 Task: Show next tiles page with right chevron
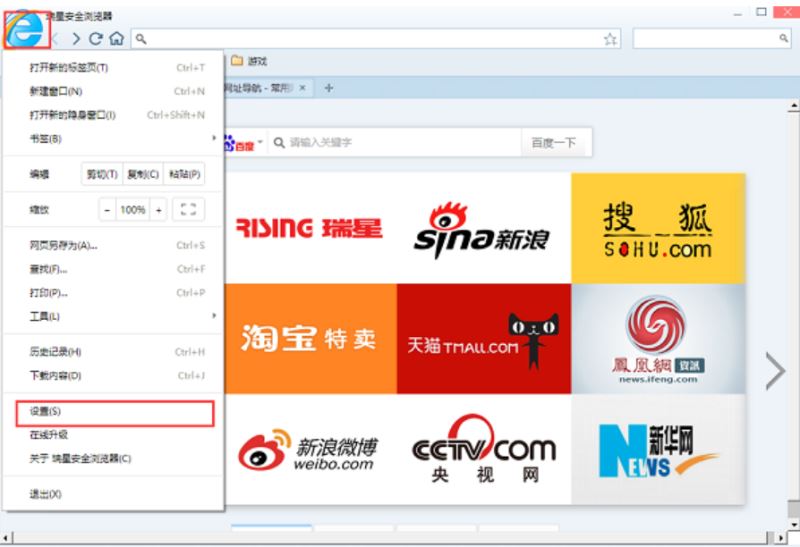(x=776, y=371)
